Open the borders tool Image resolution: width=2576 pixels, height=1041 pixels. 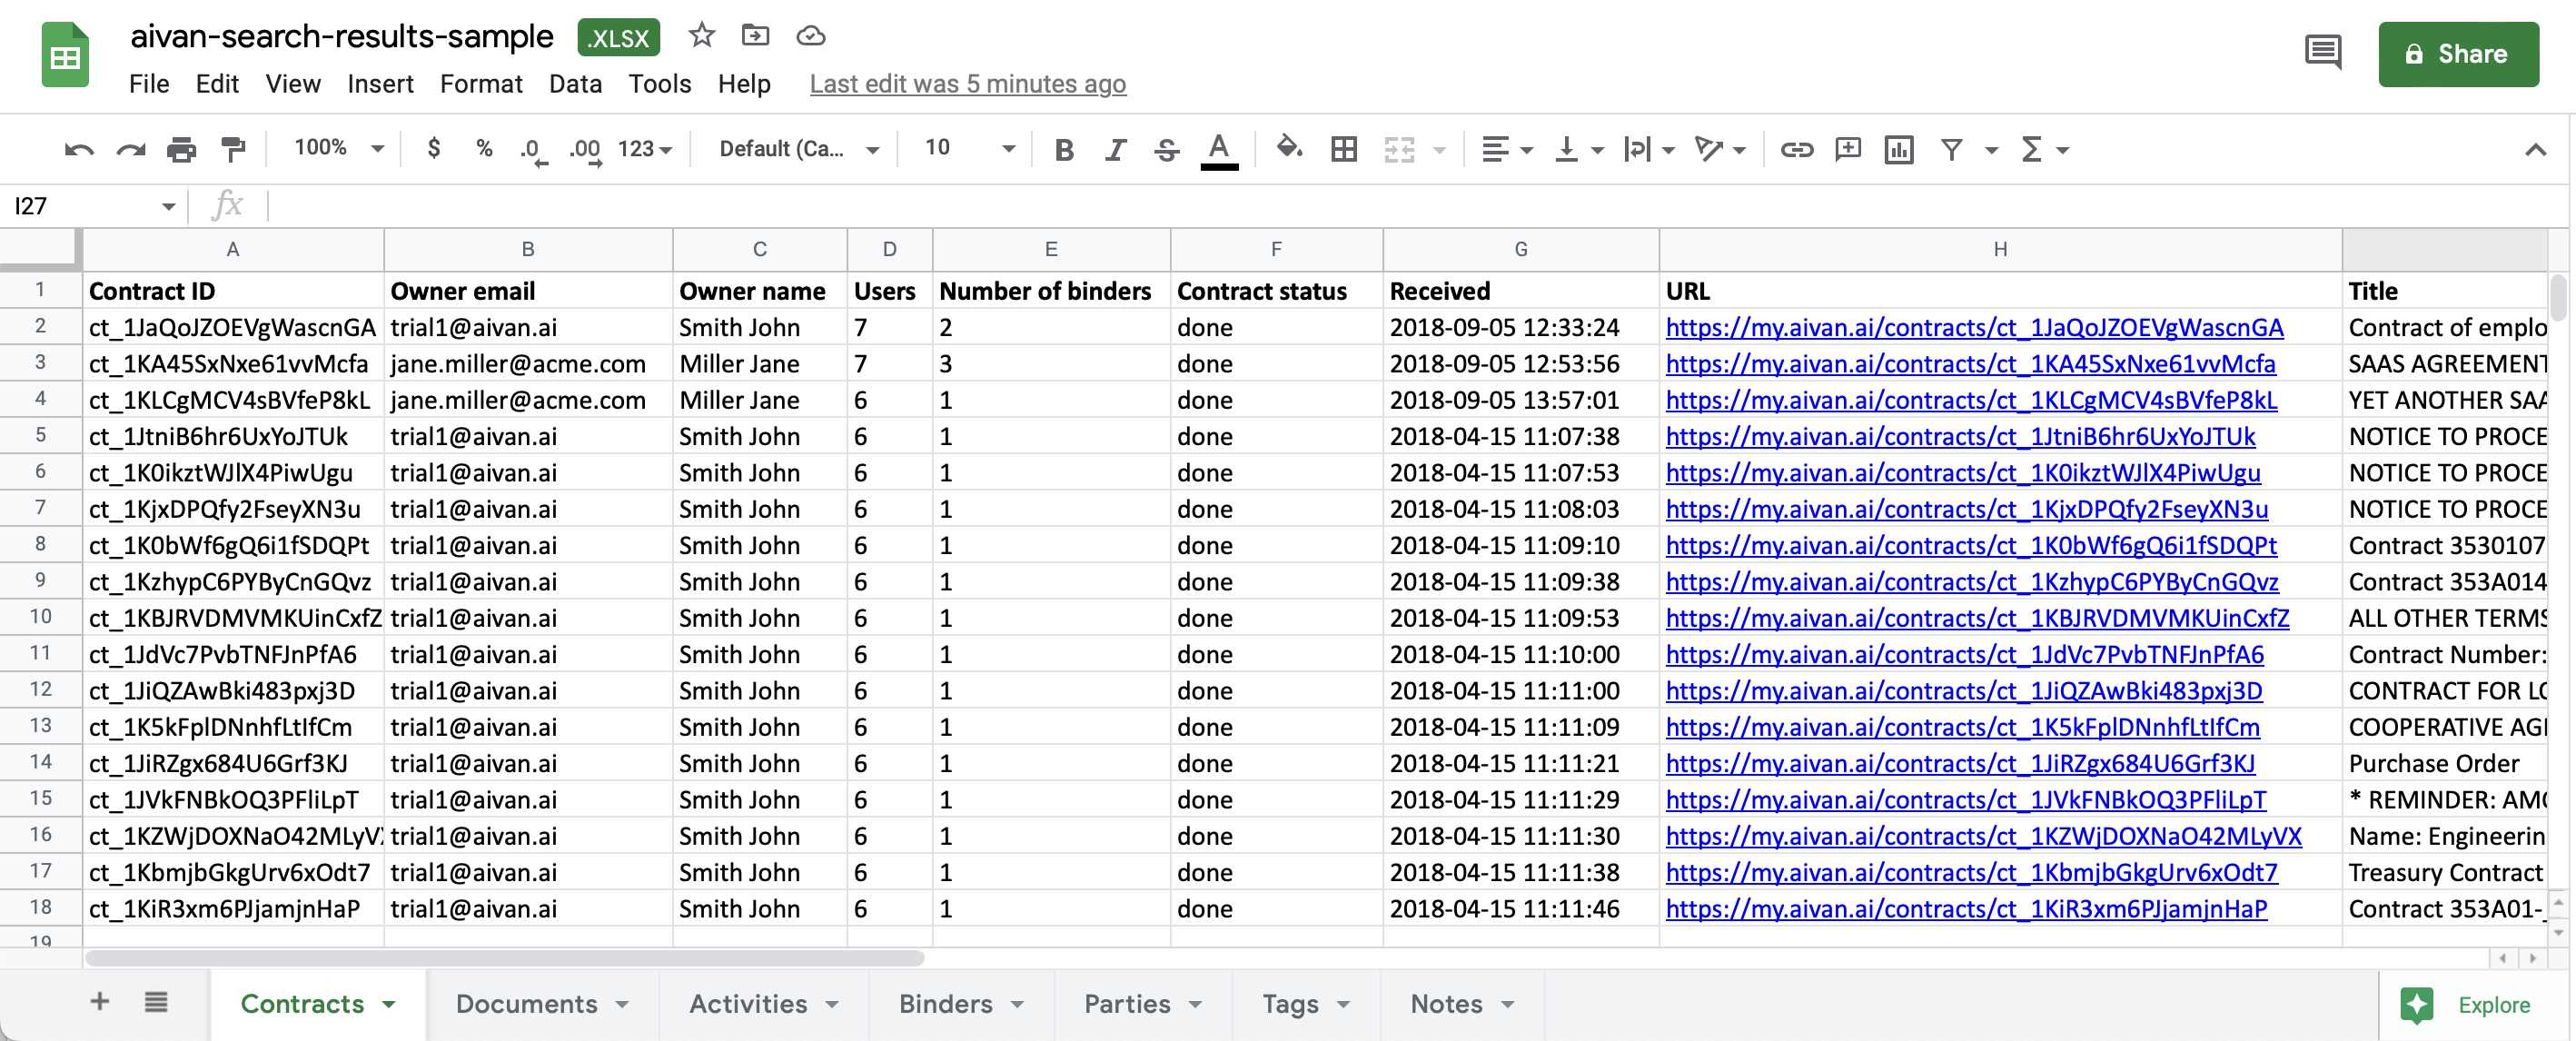tap(1344, 150)
